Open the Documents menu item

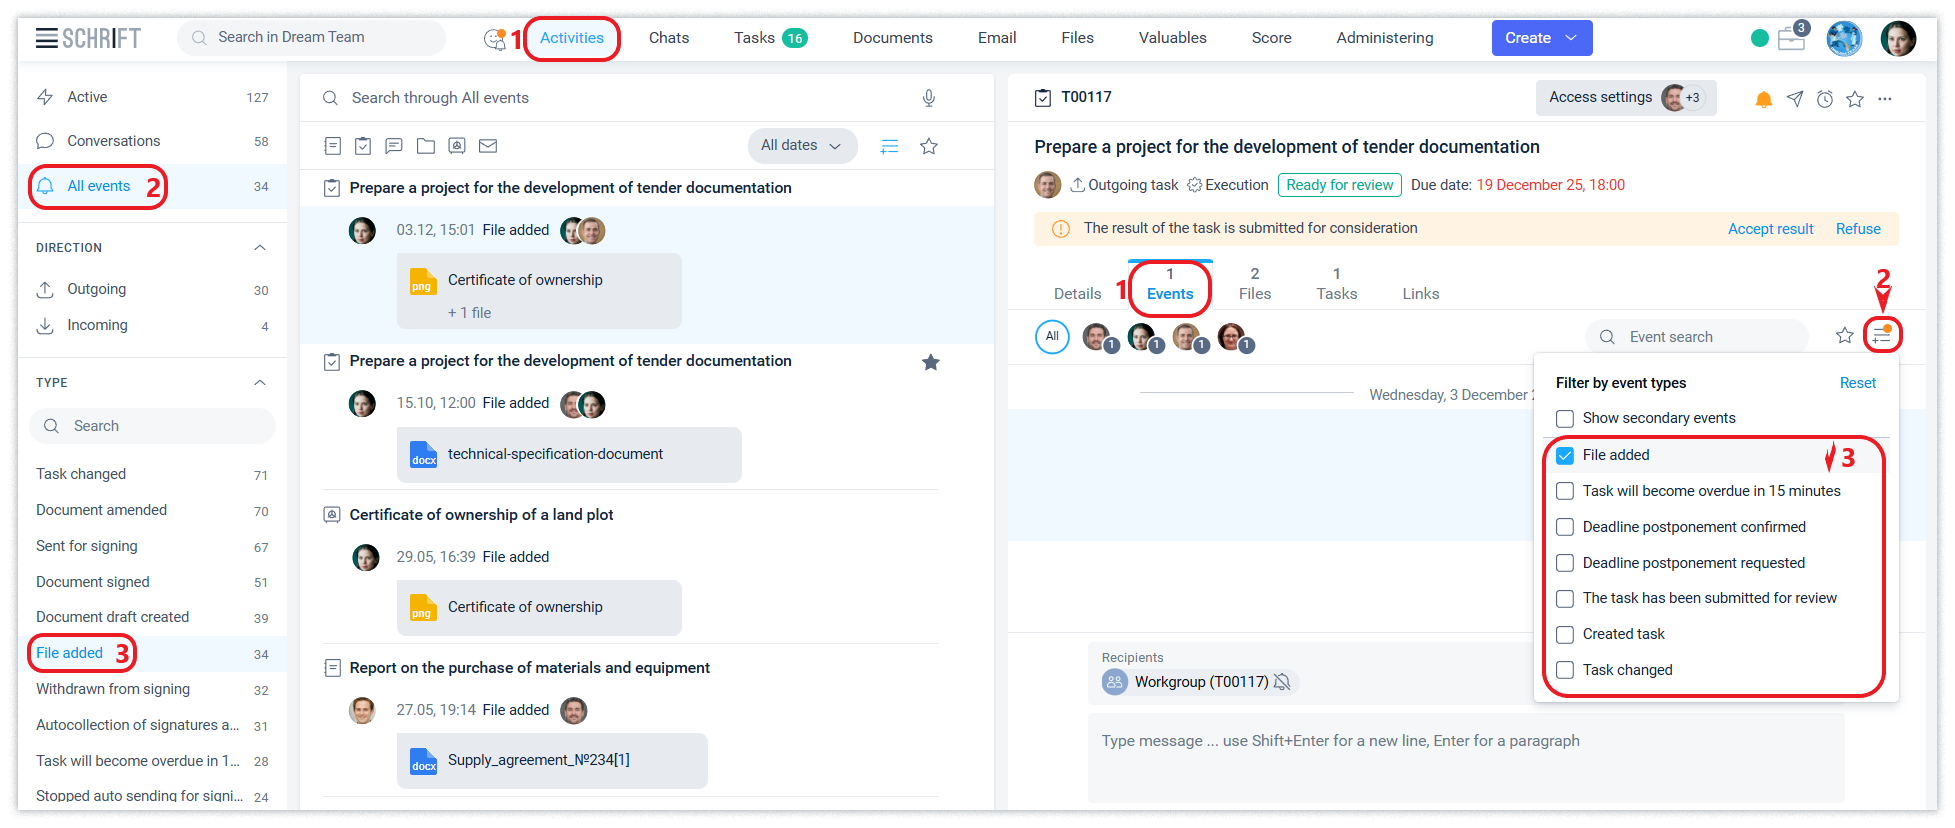[892, 38]
